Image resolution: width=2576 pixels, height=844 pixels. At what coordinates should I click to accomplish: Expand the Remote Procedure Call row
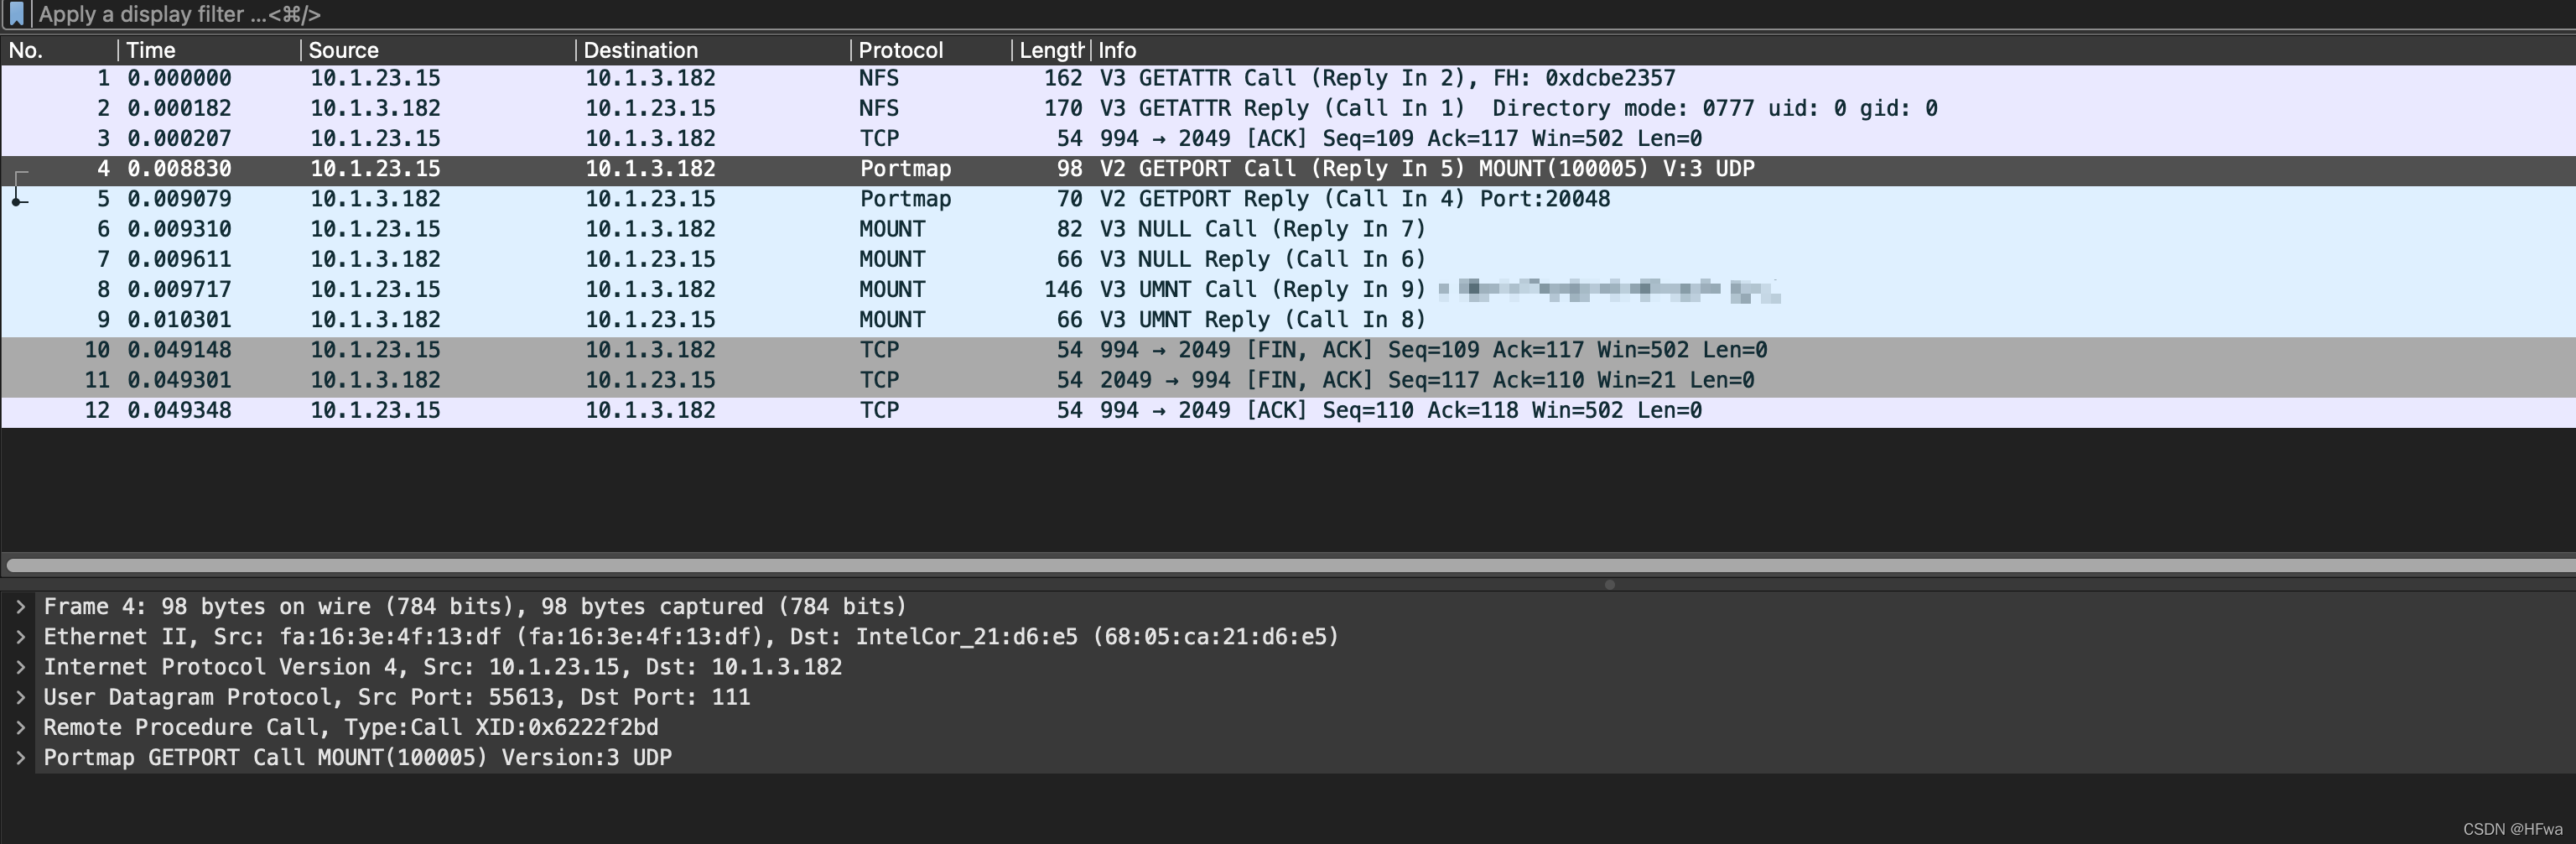tap(20, 727)
